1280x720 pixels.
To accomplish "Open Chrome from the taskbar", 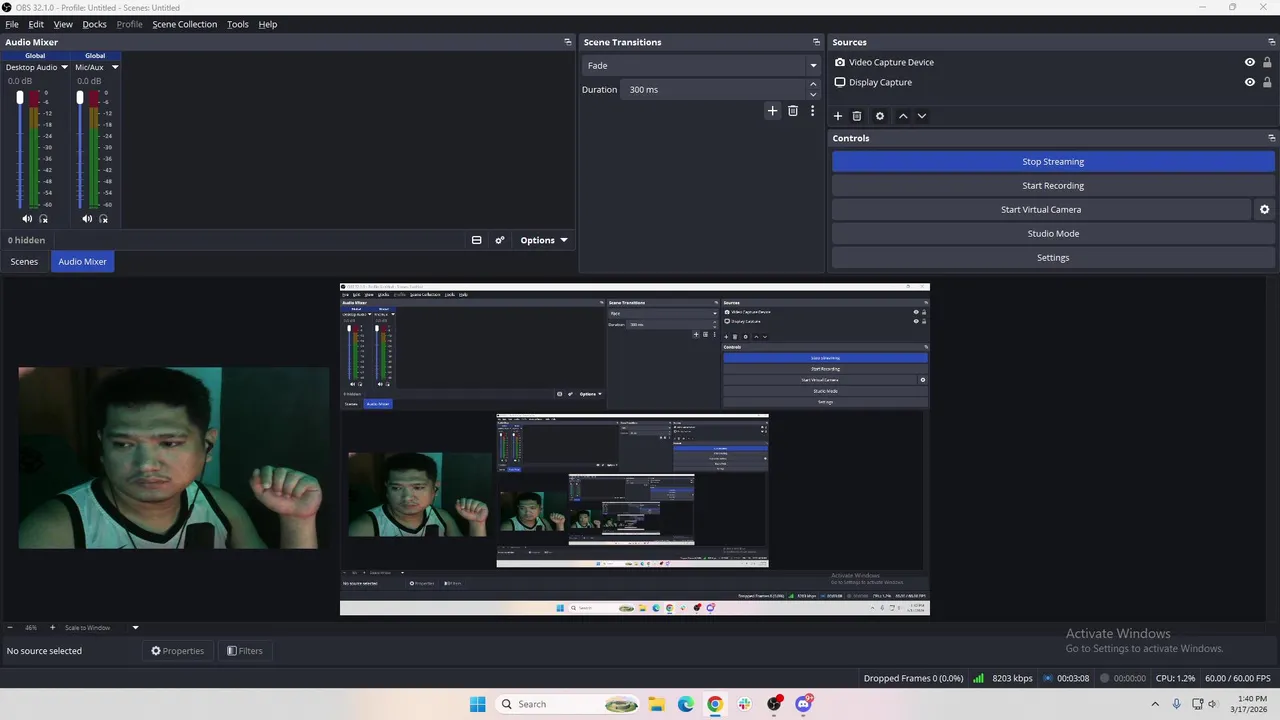I will [x=715, y=704].
